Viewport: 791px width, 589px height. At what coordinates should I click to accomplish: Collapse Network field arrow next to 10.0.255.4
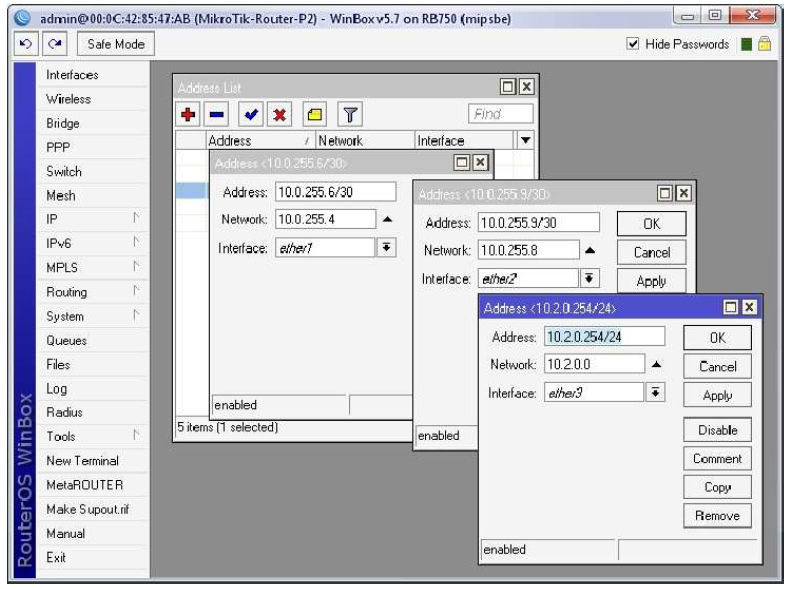point(387,219)
